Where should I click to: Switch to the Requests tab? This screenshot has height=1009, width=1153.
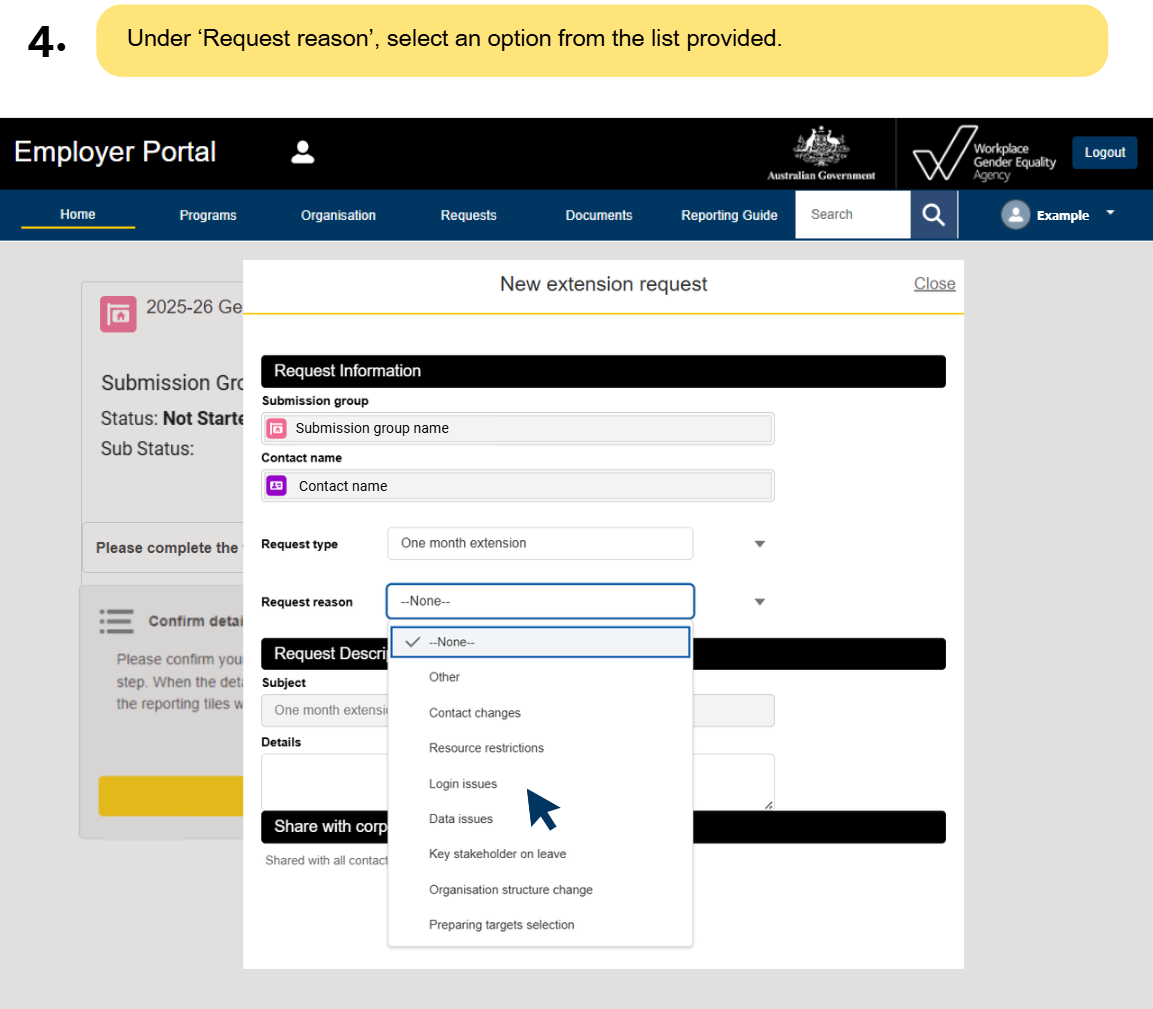tap(468, 214)
